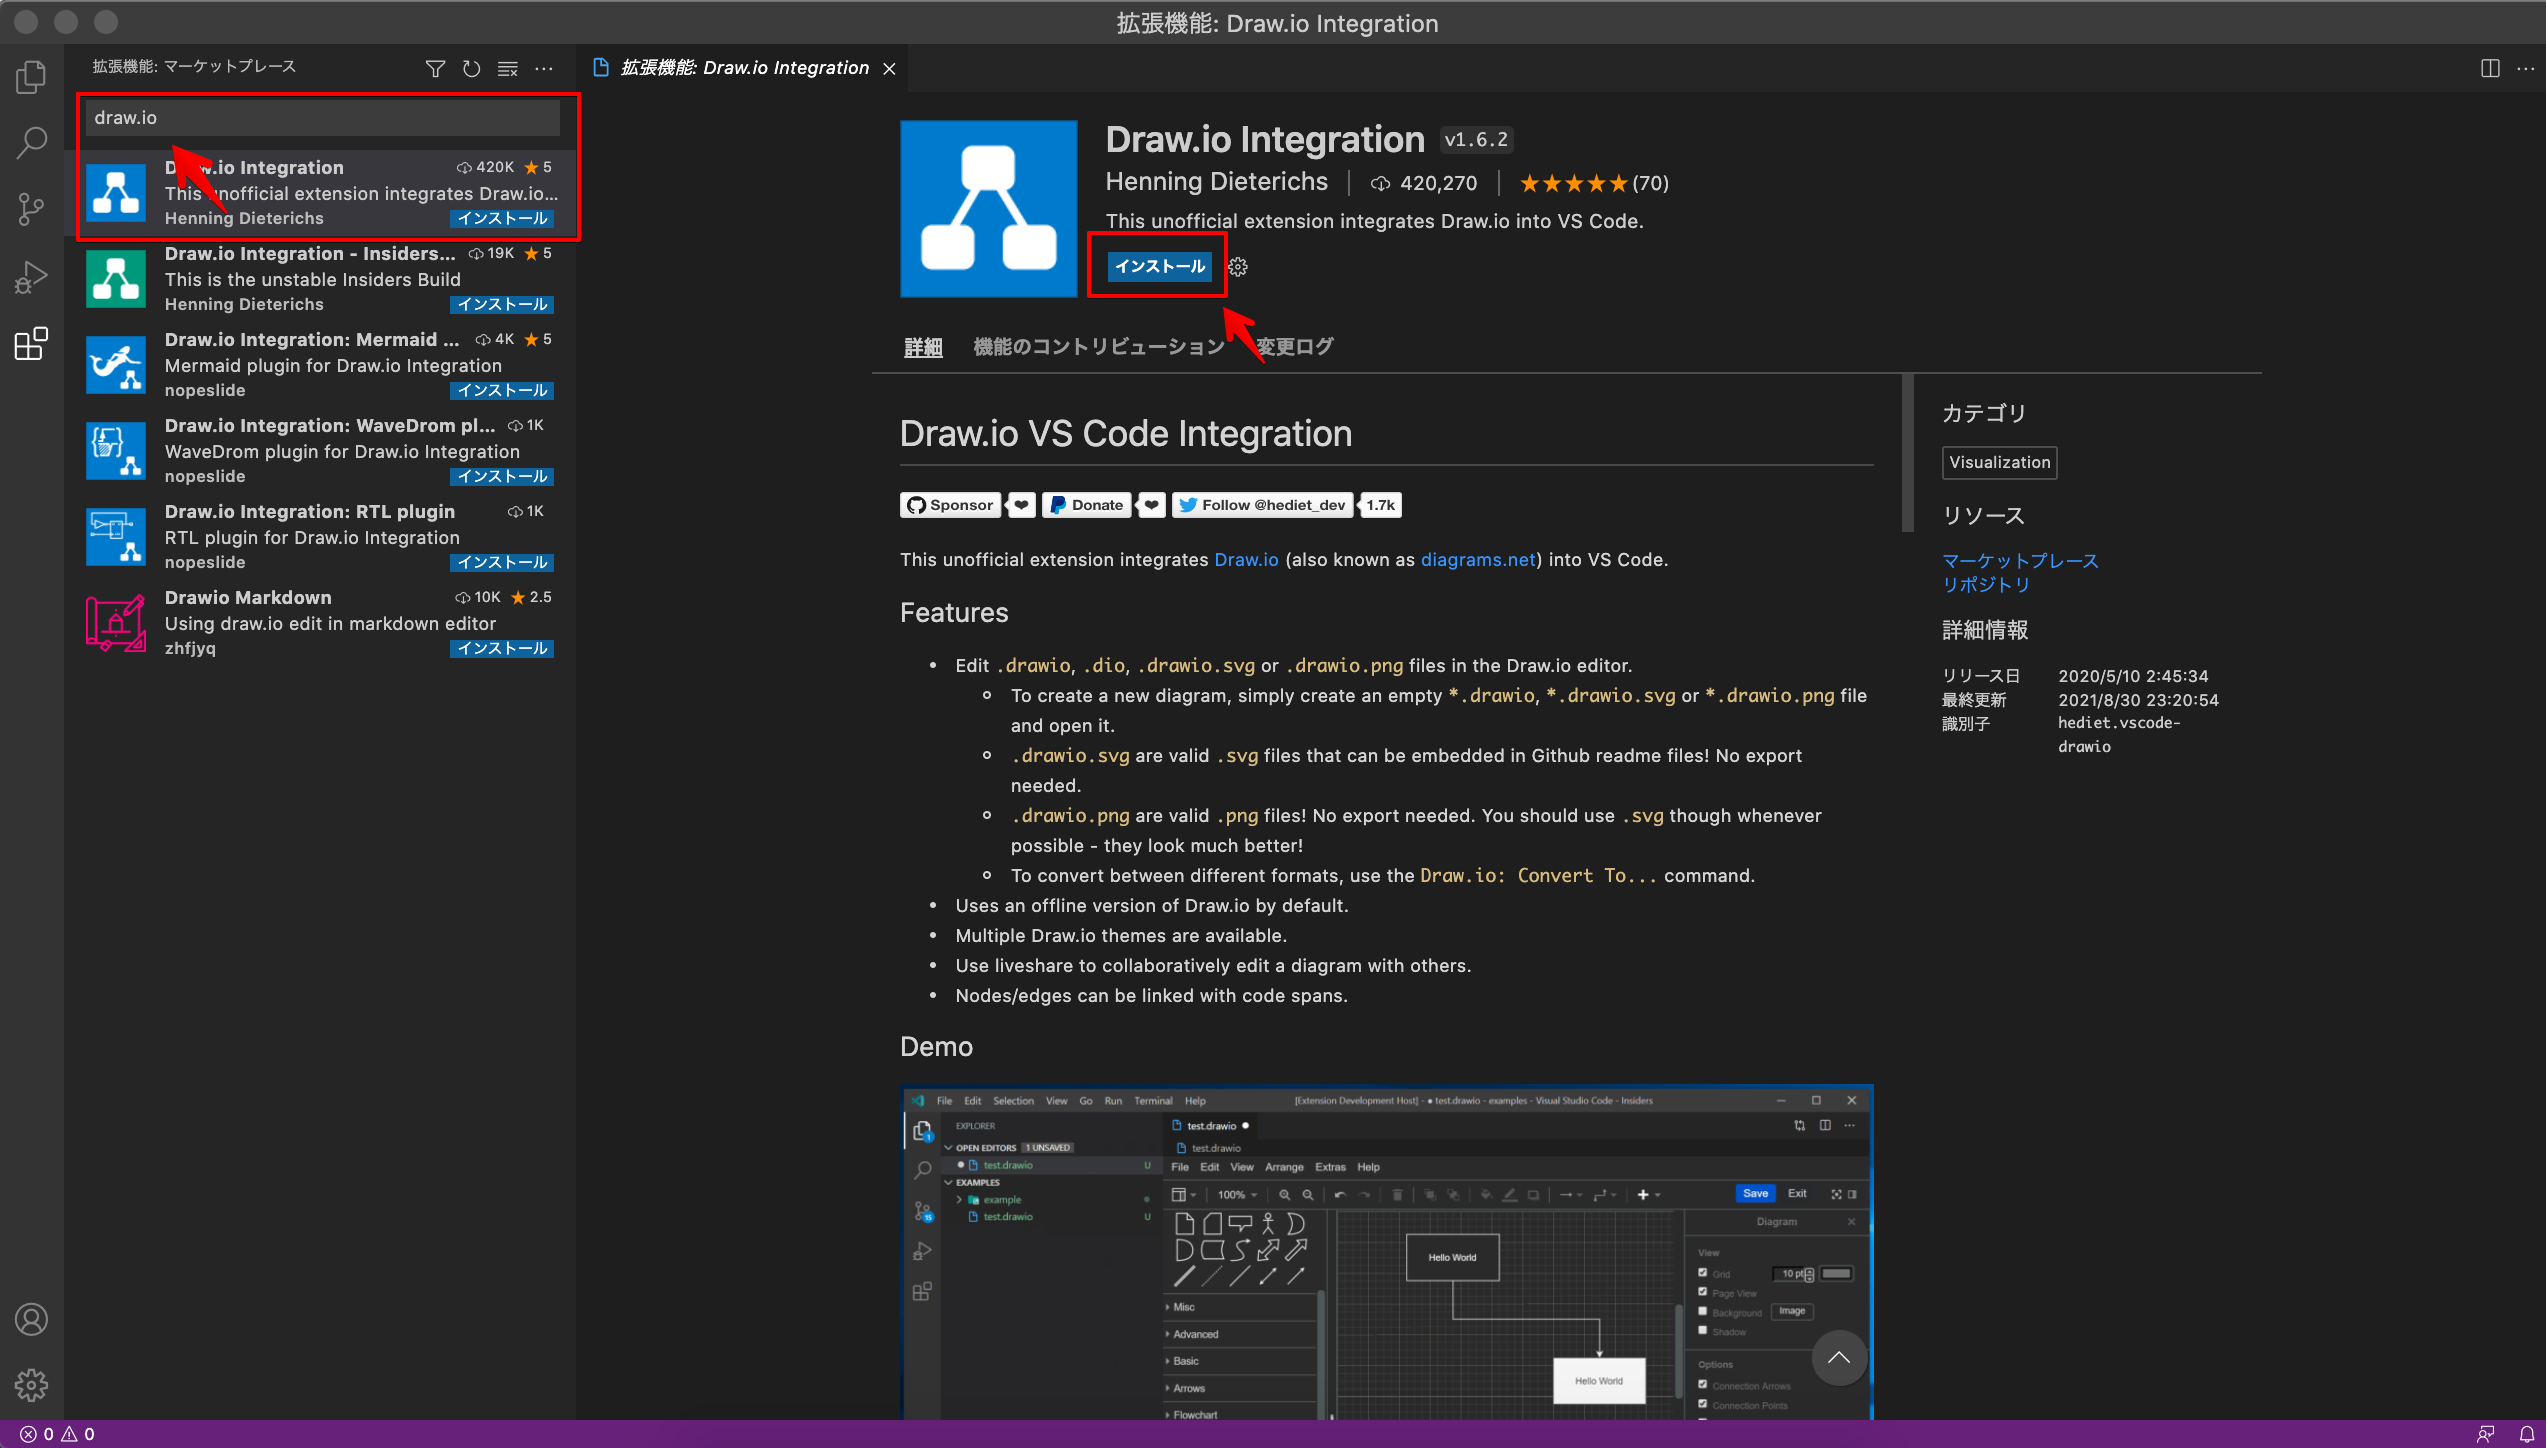Open the Search view in activity bar
This screenshot has height=1448, width=2546.
point(31,142)
